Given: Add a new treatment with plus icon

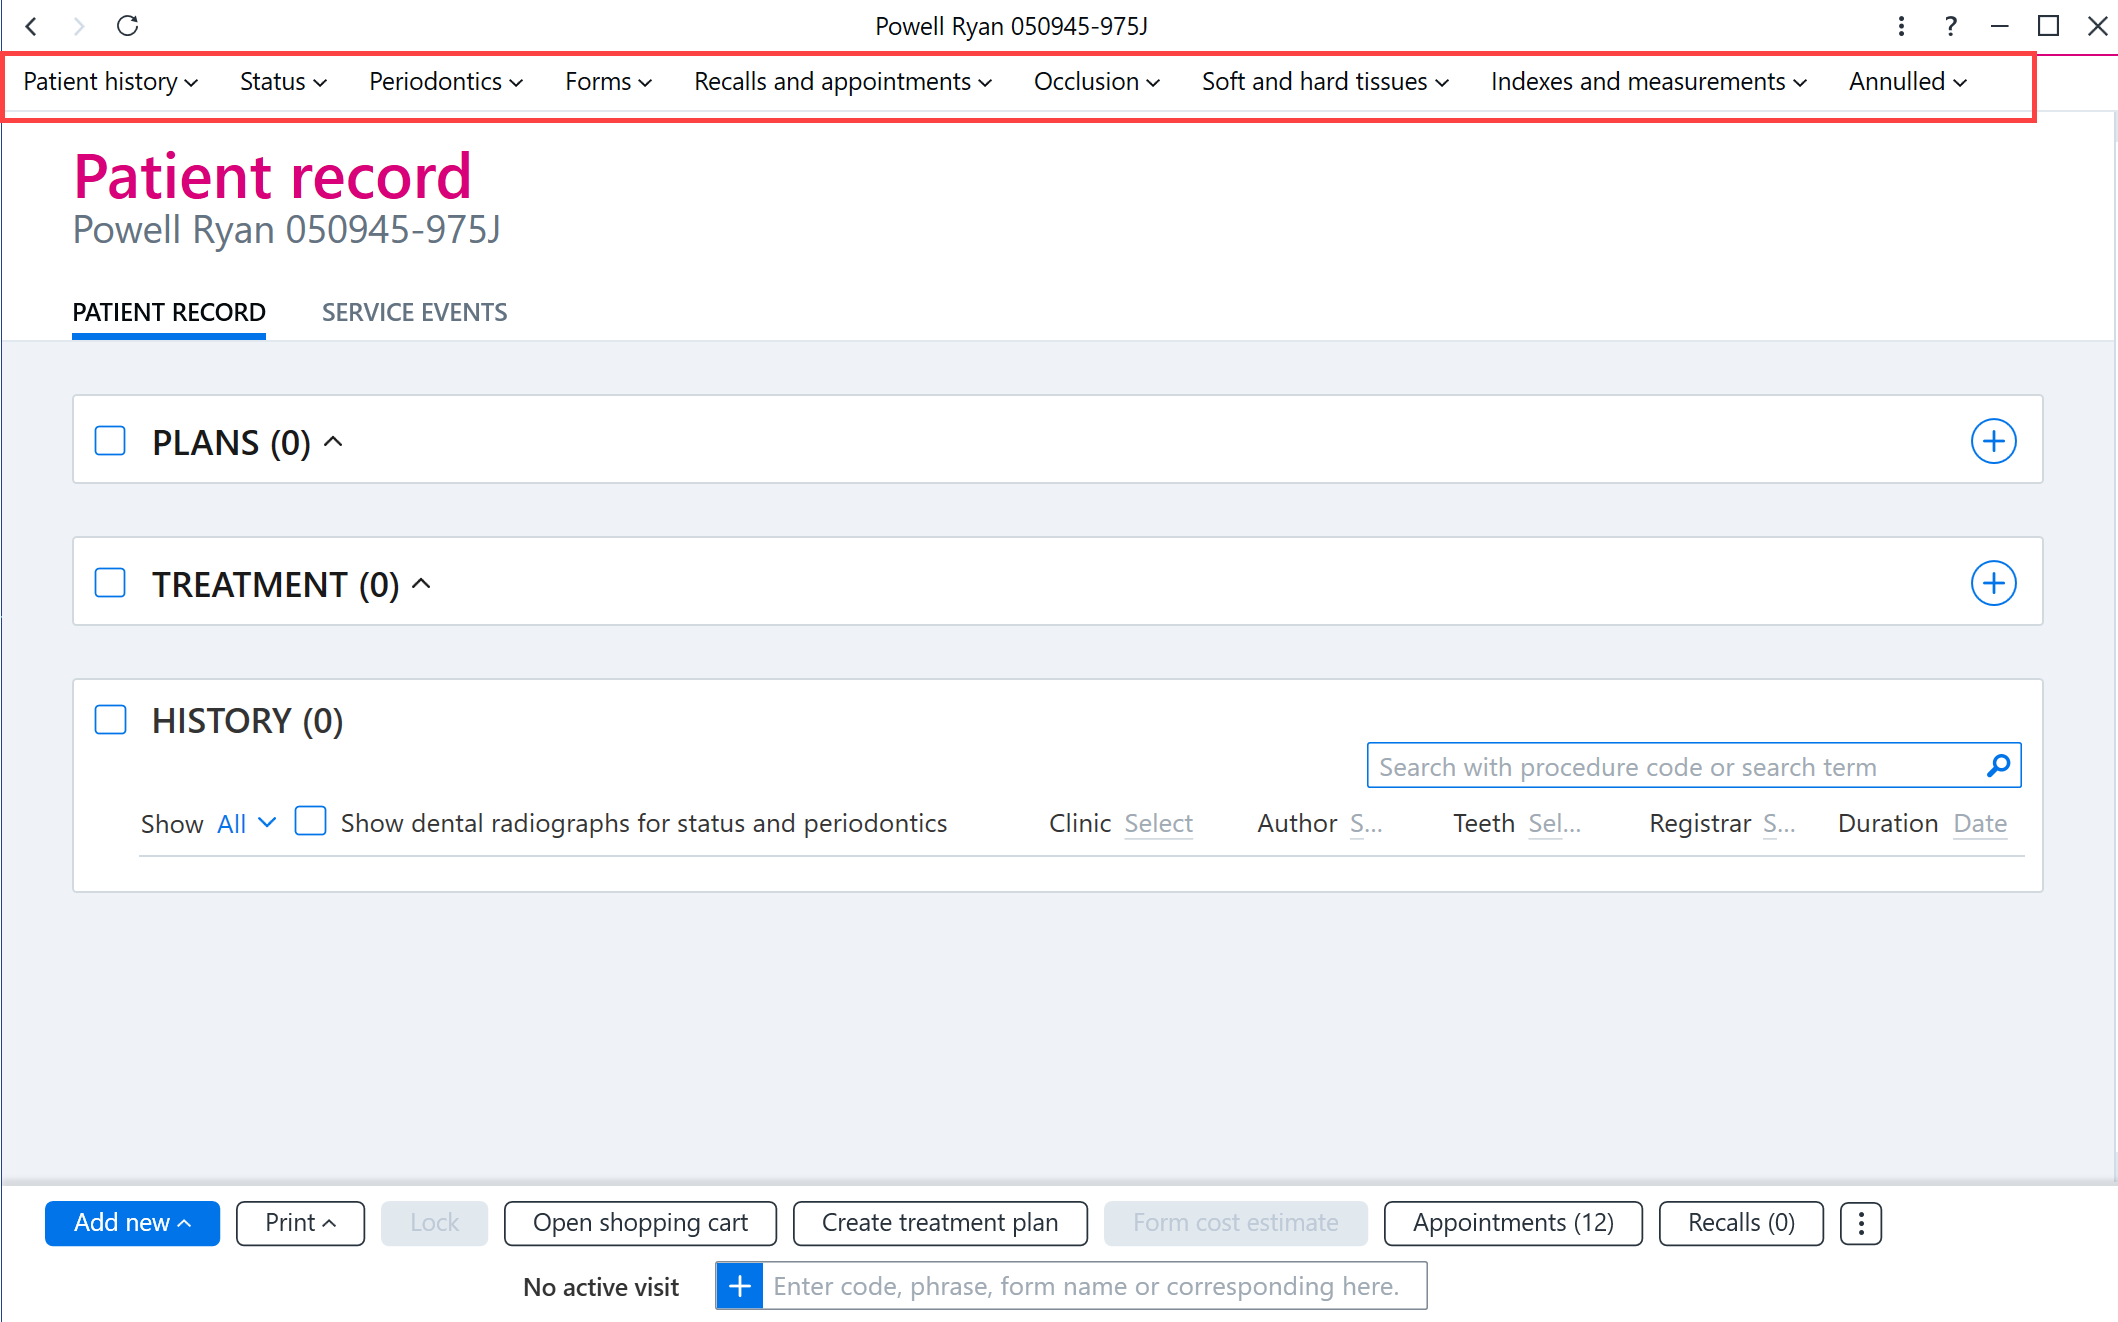Looking at the screenshot, I should click(x=1994, y=583).
